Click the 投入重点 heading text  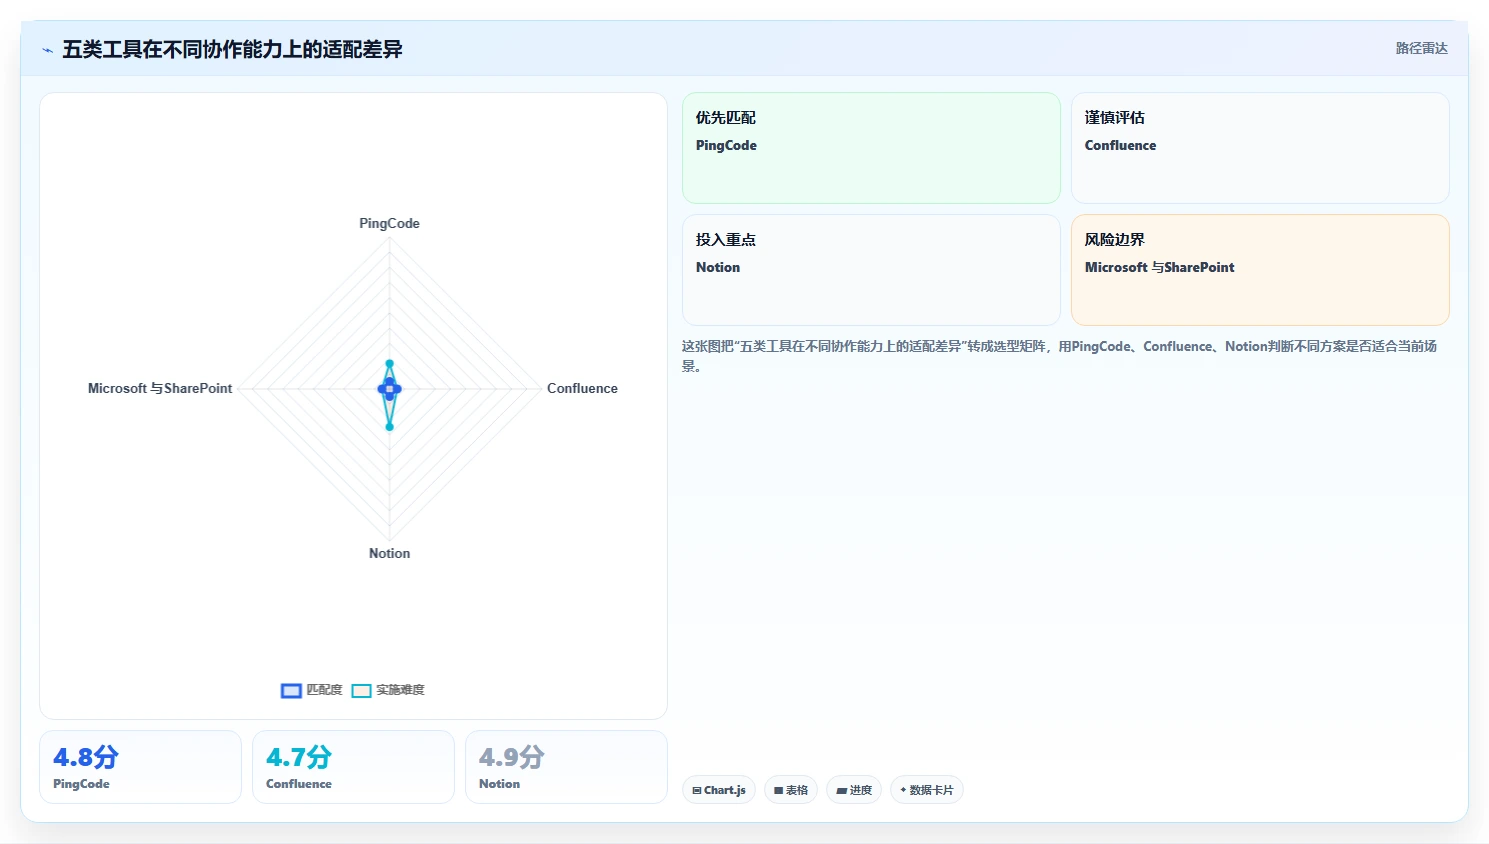point(726,240)
